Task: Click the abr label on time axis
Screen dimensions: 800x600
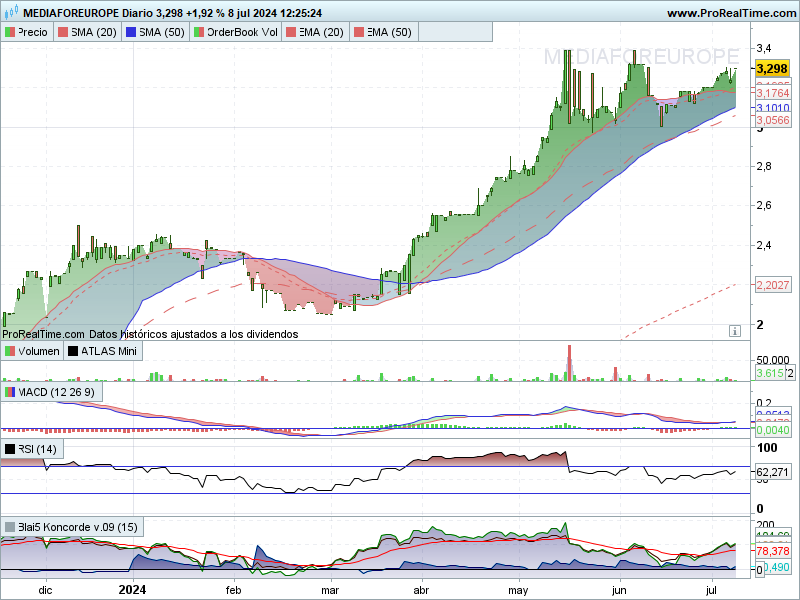Action: tap(421, 591)
